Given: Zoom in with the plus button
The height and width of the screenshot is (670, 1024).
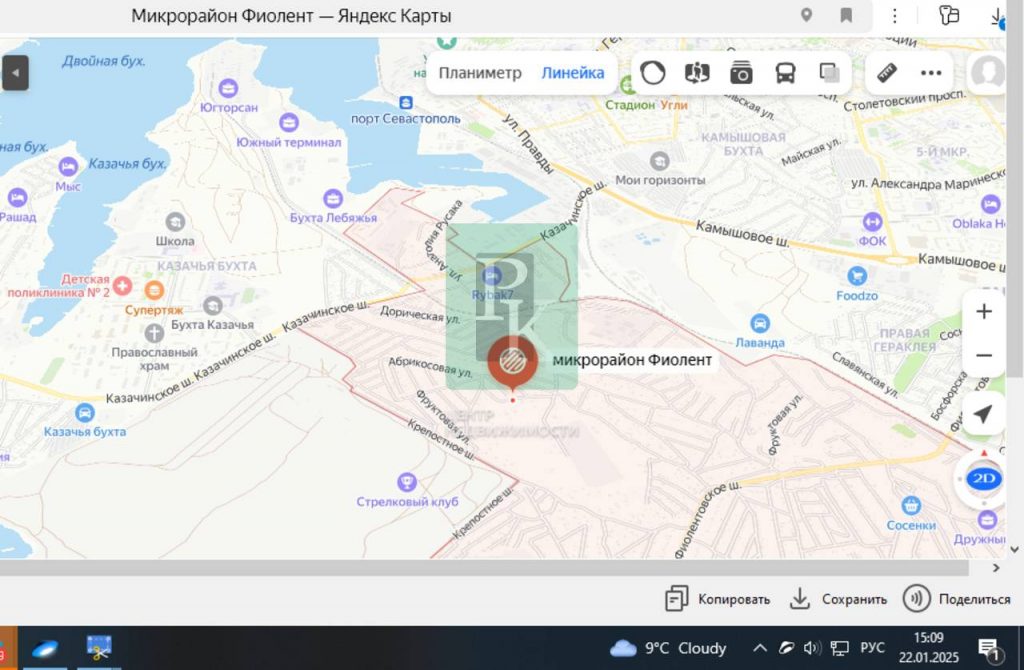Looking at the screenshot, I should [x=984, y=312].
